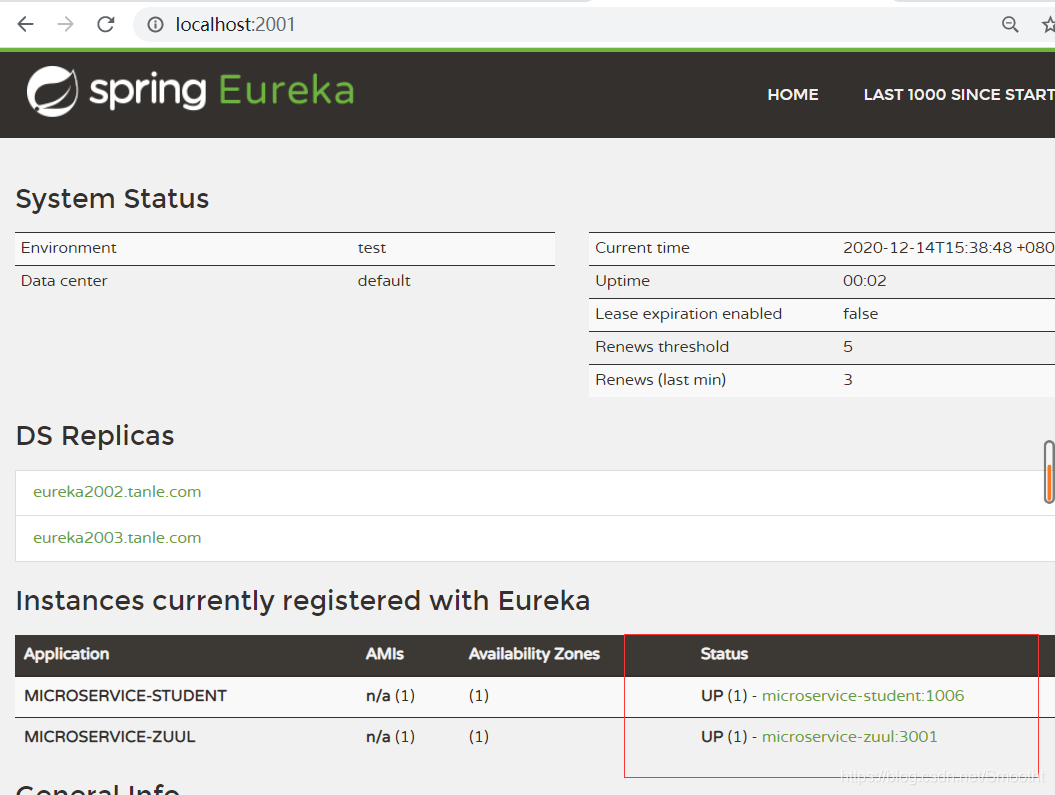This screenshot has height=795, width=1055.
Task: Click the Status column header
Action: click(724, 654)
